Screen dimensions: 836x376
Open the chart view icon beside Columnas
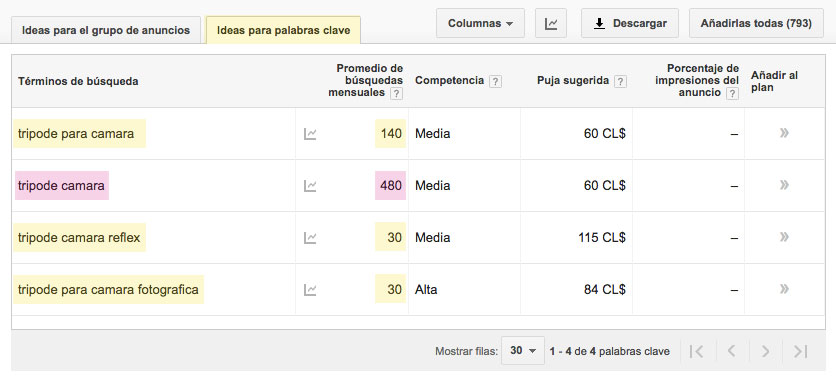(551, 23)
